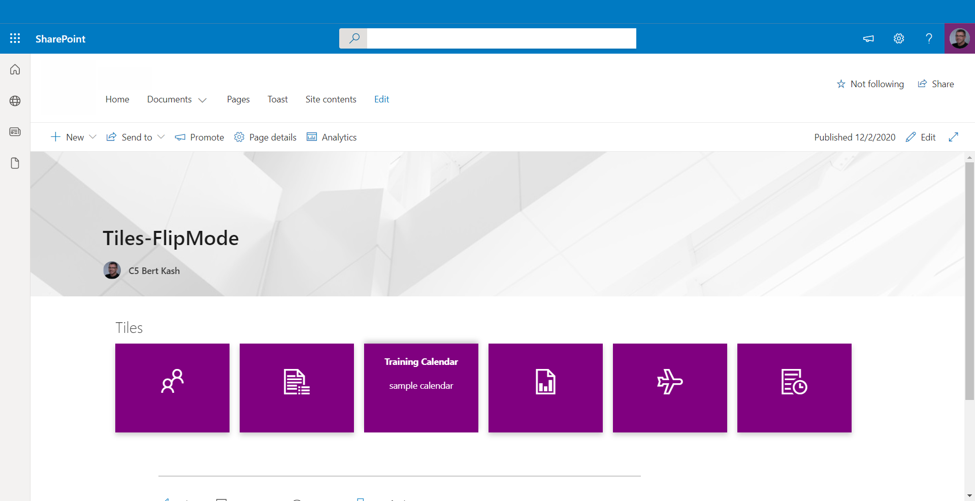Click the Share button
The height and width of the screenshot is (501, 975).
[x=936, y=84]
